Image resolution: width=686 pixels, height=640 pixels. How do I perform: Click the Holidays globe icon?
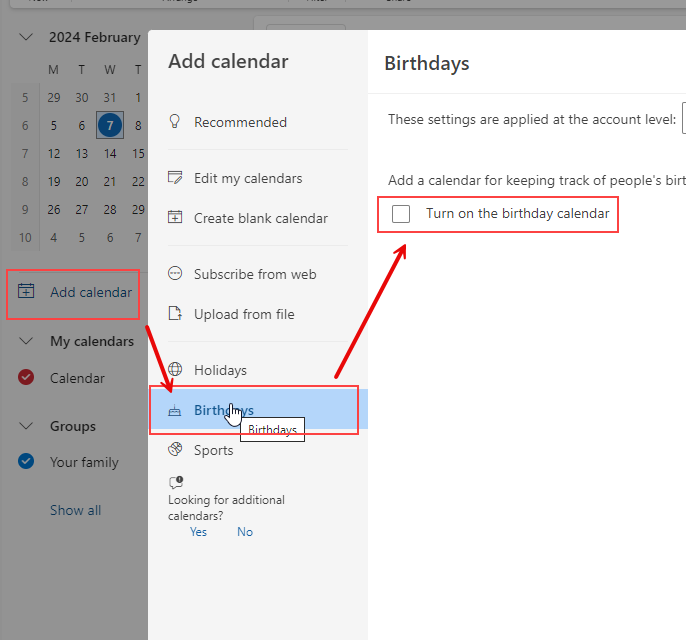click(175, 370)
